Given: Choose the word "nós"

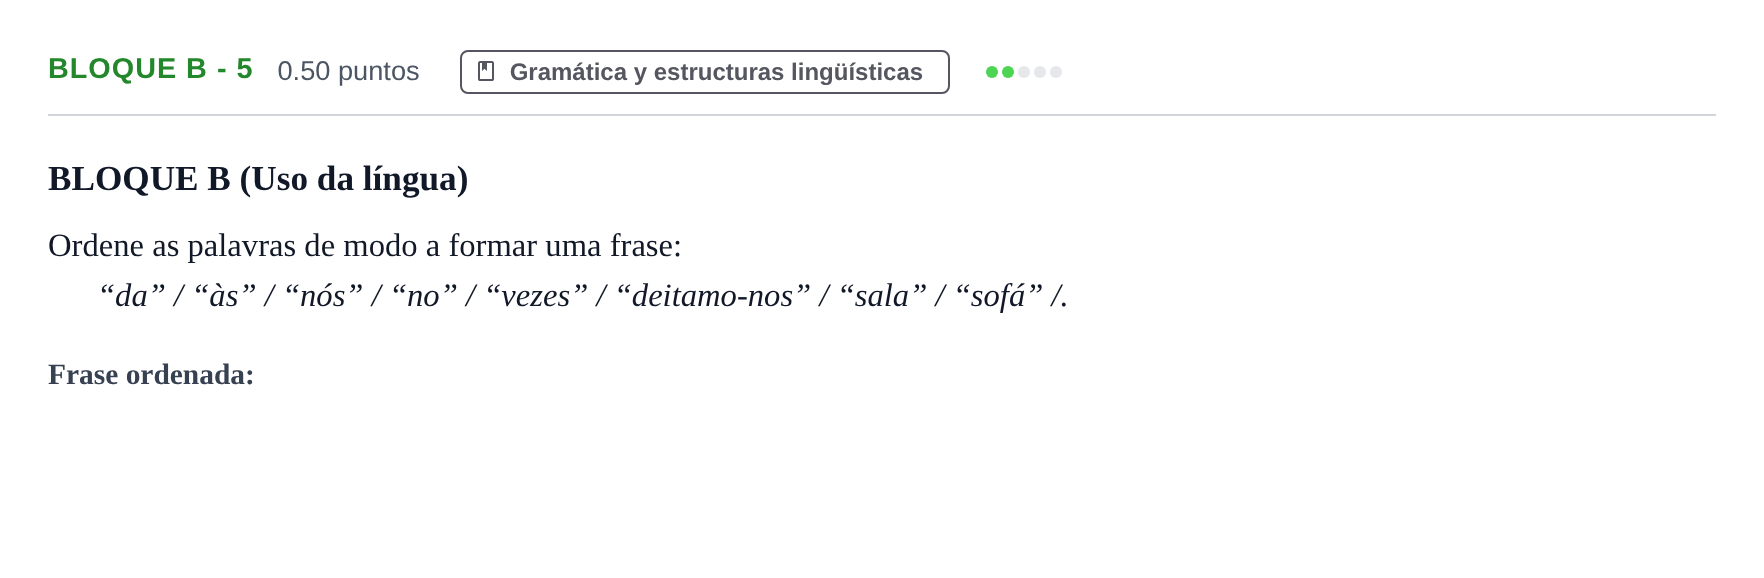Looking at the screenshot, I should pos(323,296).
